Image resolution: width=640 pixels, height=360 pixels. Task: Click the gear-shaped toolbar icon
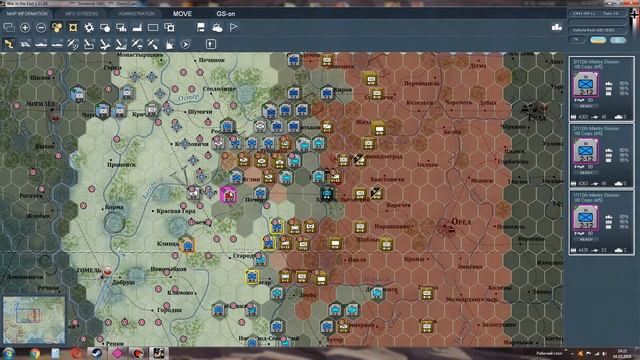click(x=89, y=27)
